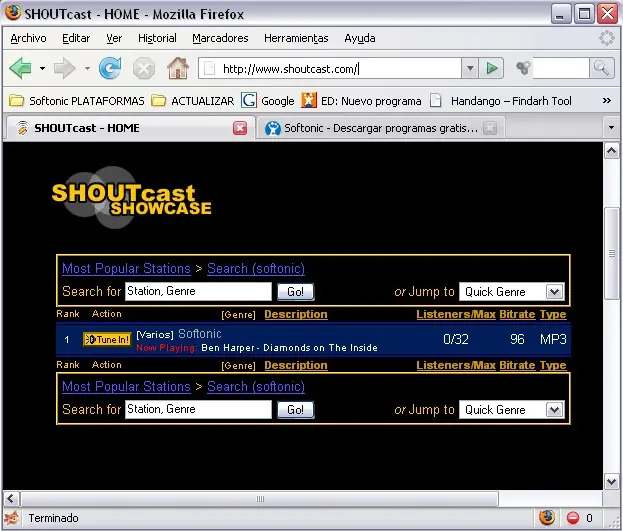Sort by the bottom Type header

(x=553, y=365)
